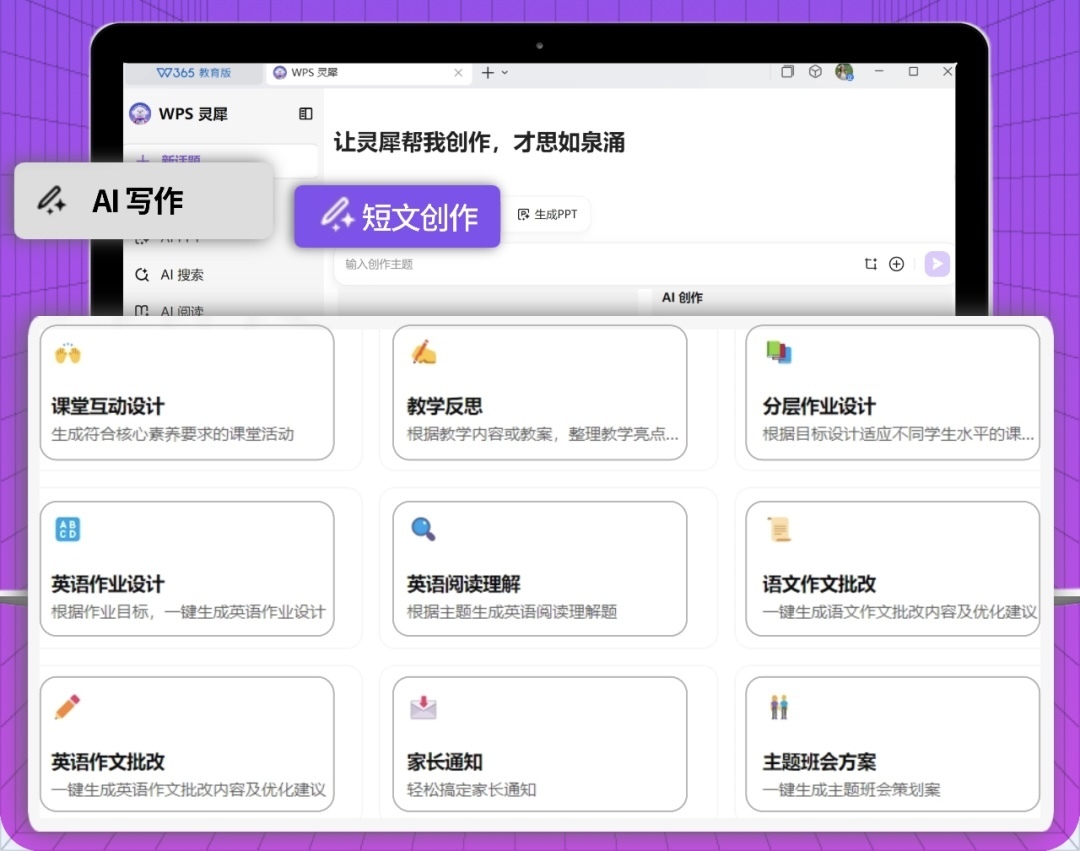Screen dimensions: 1080x851
Task: Click the purple send arrow button
Action: point(936,264)
